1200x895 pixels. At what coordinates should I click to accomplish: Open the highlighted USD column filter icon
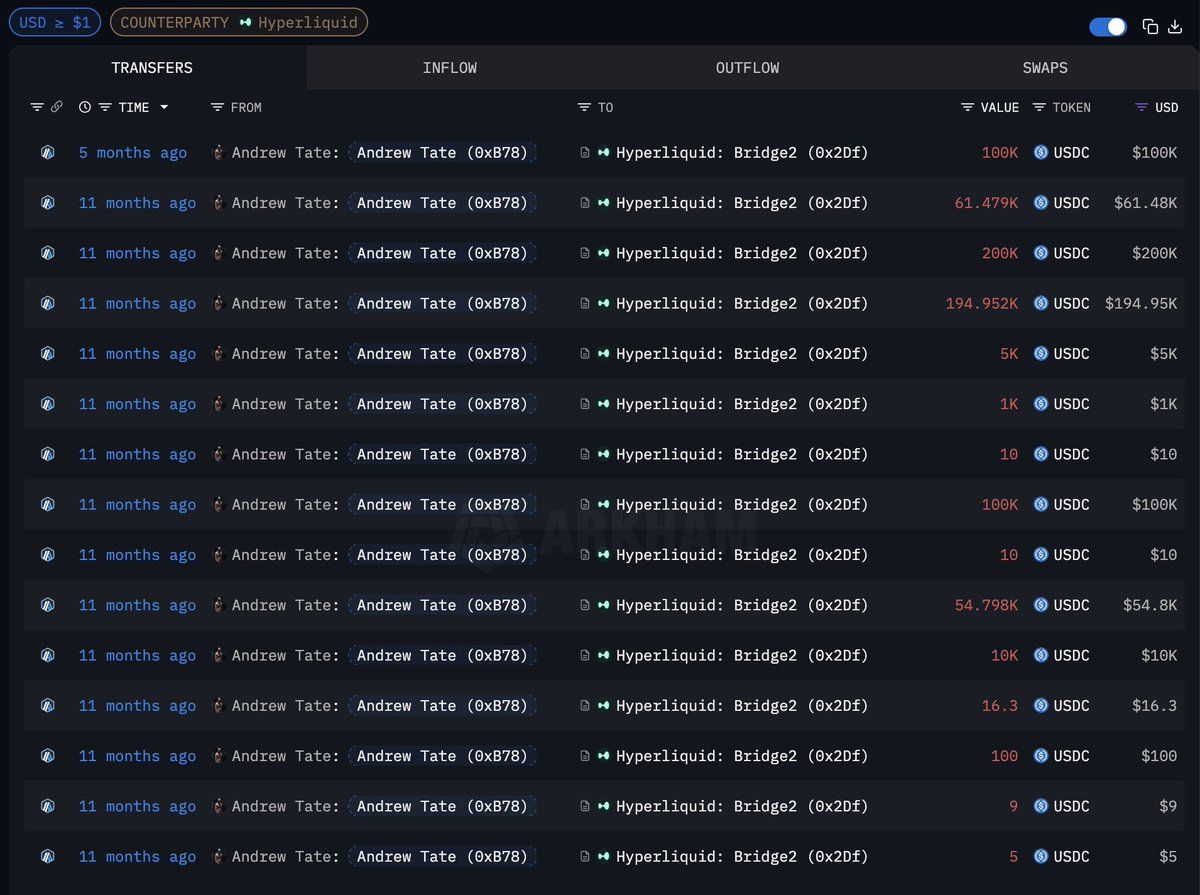(x=1140, y=107)
